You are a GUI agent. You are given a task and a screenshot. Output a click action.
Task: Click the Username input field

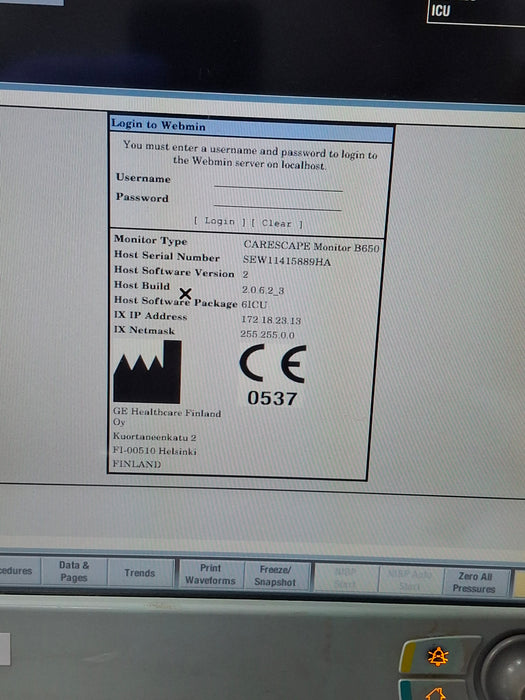point(278,183)
